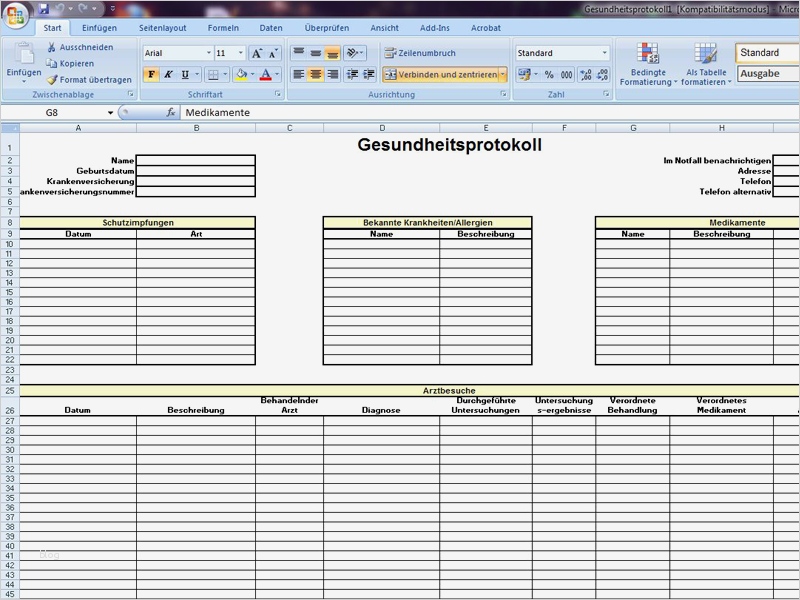Open the Schriftfarbe color dropdown arrow

[x=278, y=74]
